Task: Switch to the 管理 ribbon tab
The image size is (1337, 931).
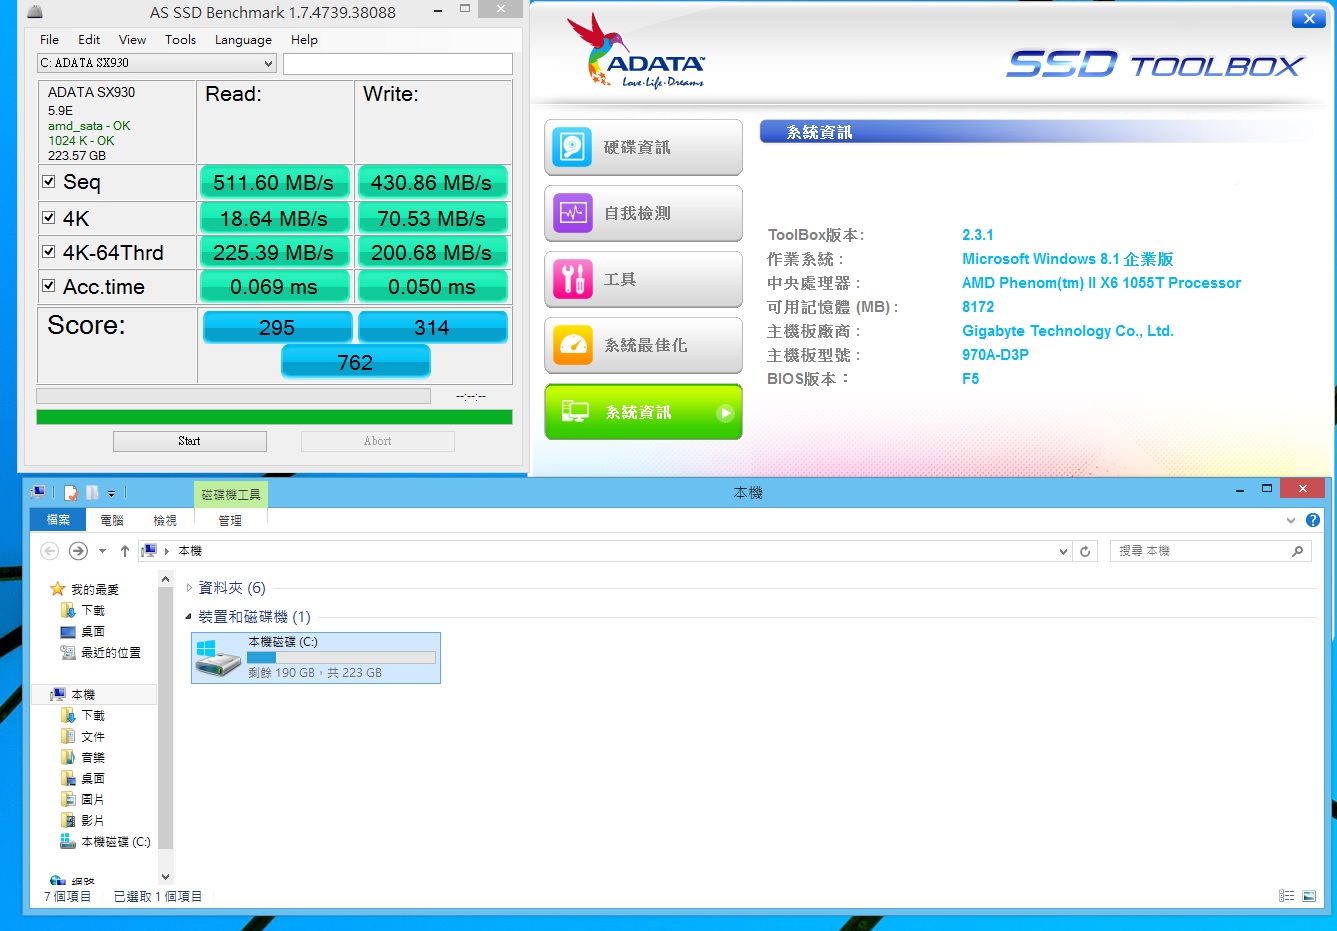Action: tap(230, 520)
